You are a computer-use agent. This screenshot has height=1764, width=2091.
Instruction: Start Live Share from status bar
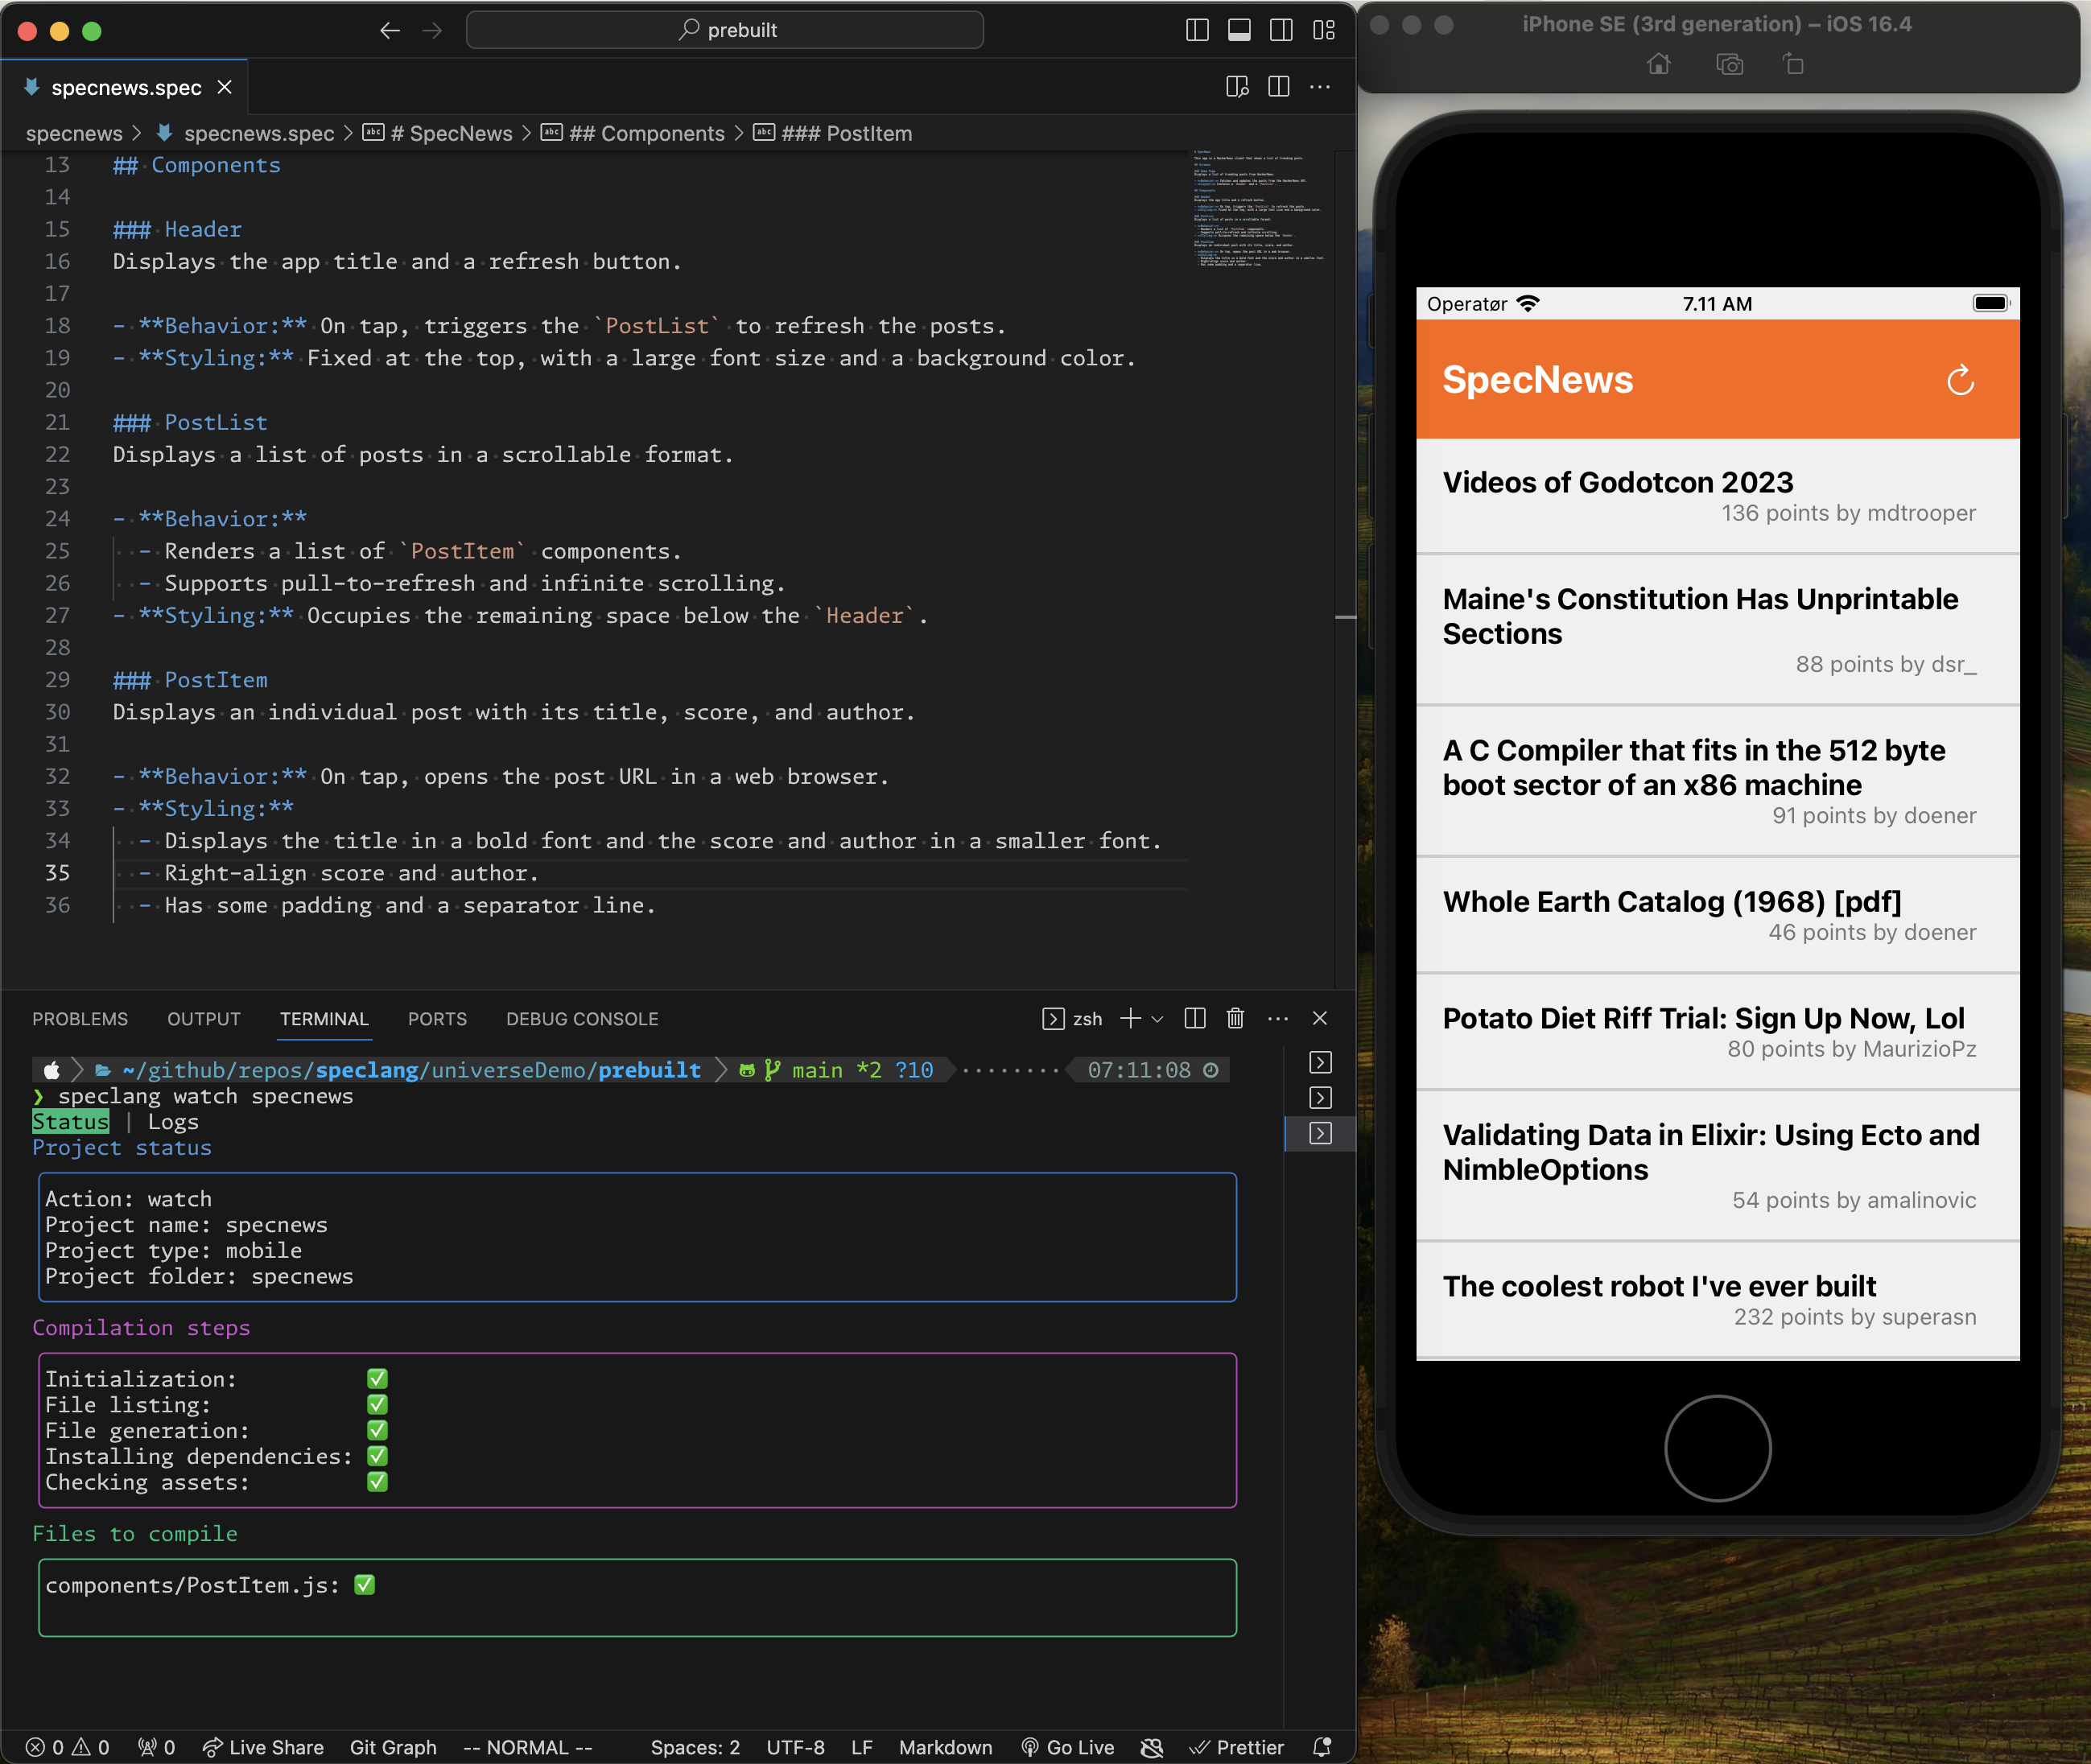(263, 1747)
